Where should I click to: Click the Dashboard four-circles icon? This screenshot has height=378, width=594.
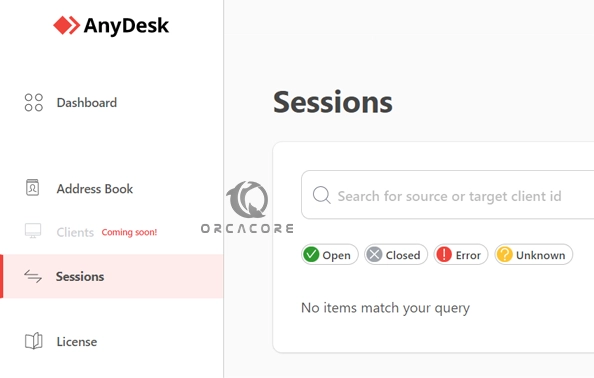[33, 103]
